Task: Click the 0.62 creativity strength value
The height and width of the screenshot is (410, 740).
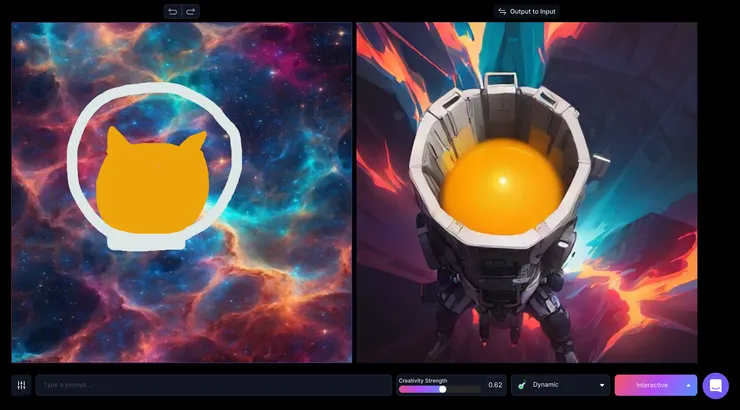Action: [x=495, y=385]
